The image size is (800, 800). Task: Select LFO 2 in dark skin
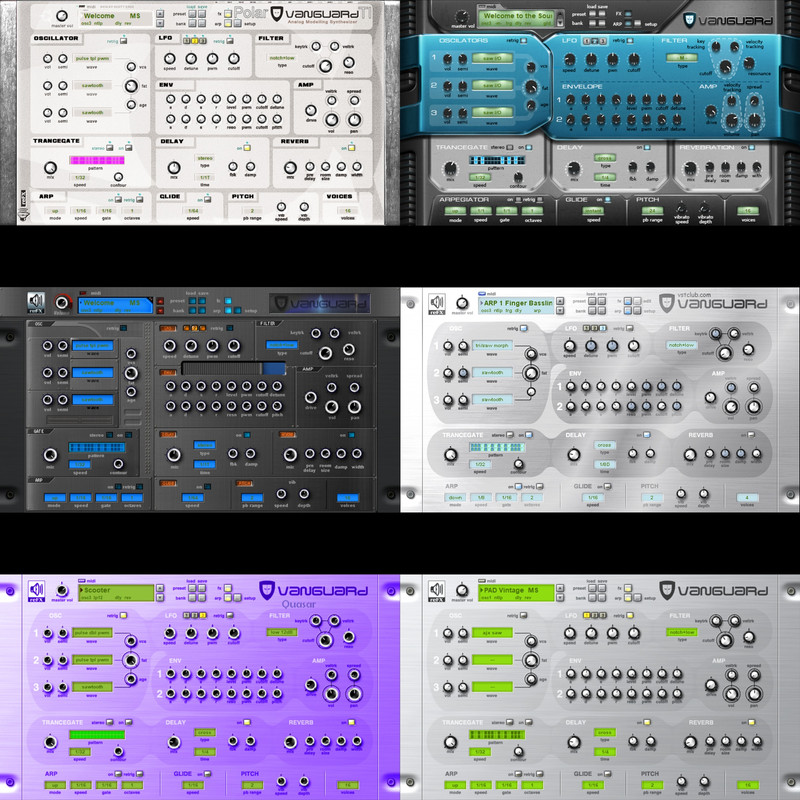click(194, 328)
